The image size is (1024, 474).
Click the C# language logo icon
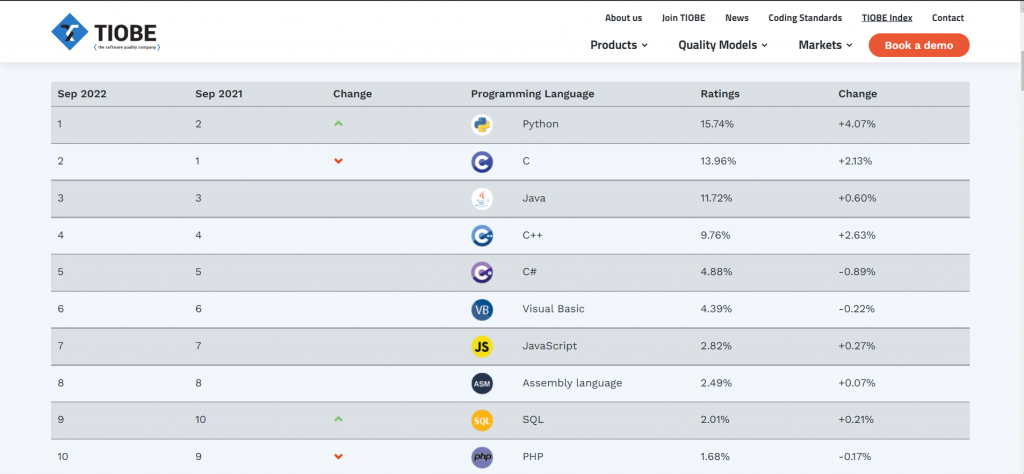click(x=482, y=272)
